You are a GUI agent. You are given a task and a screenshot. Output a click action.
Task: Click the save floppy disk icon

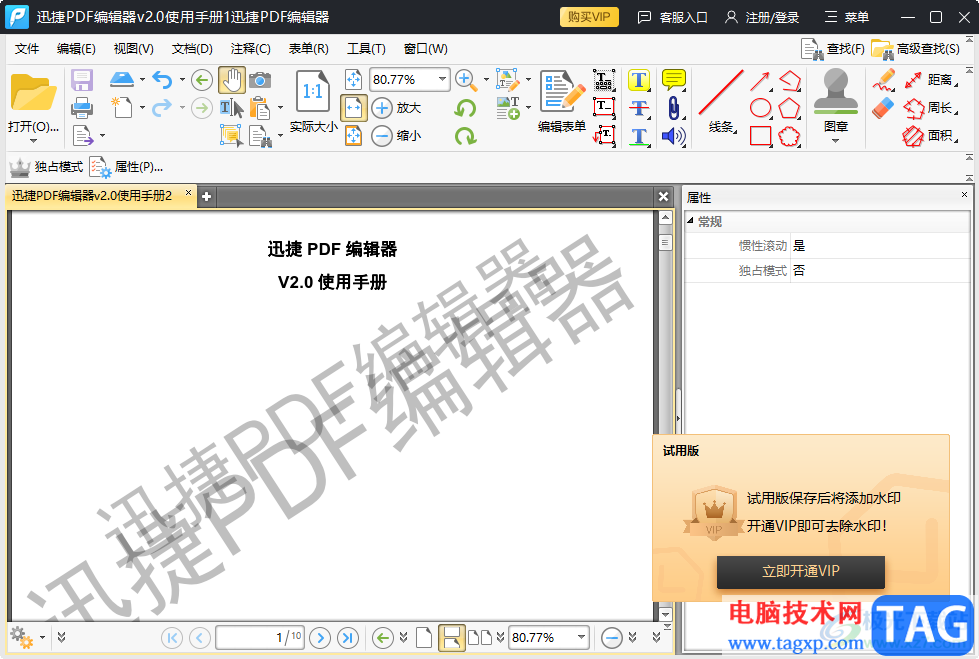[x=82, y=80]
